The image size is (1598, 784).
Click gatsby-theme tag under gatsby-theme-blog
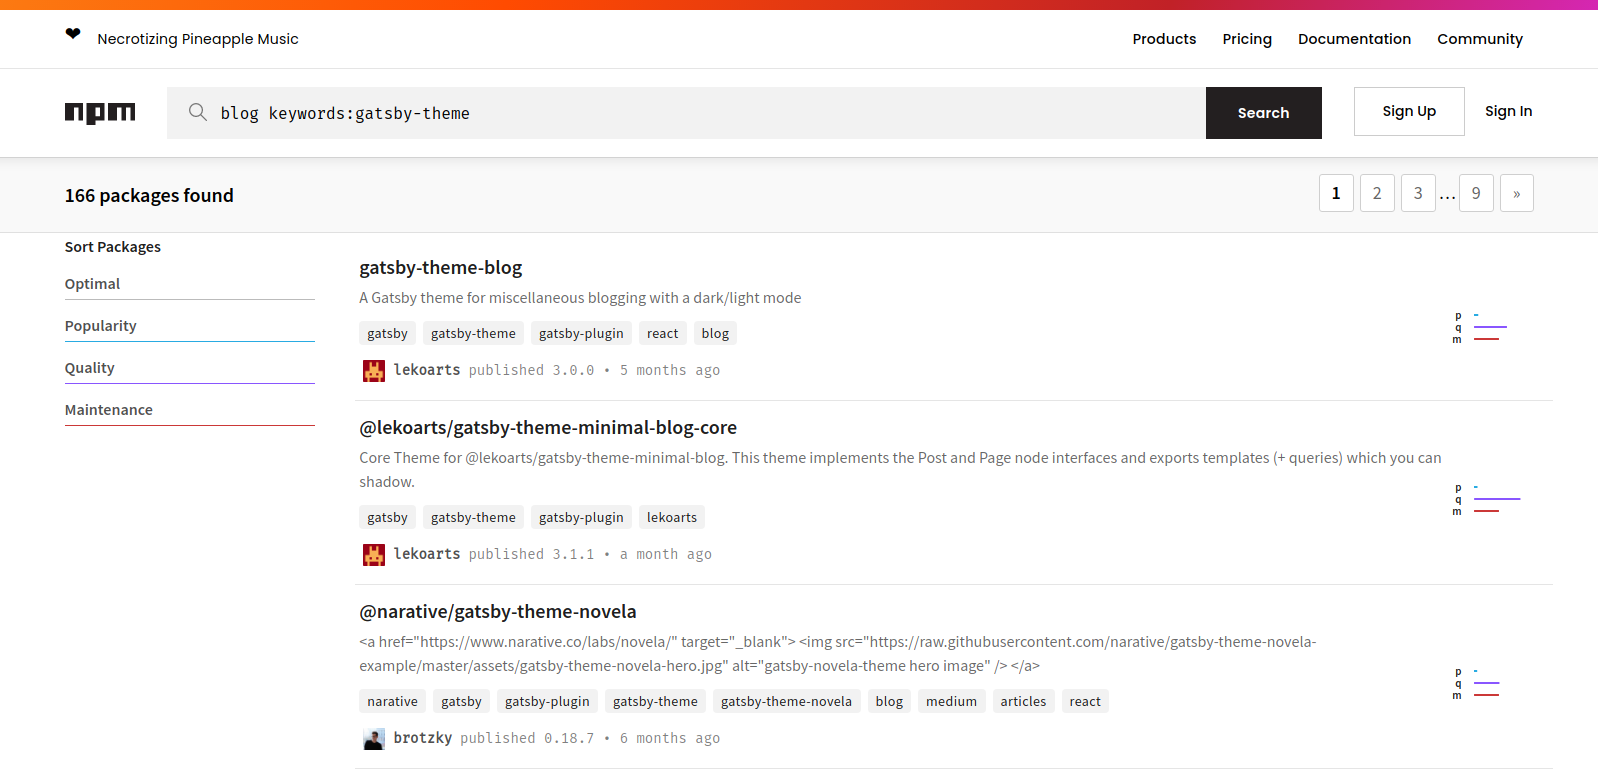(x=473, y=334)
